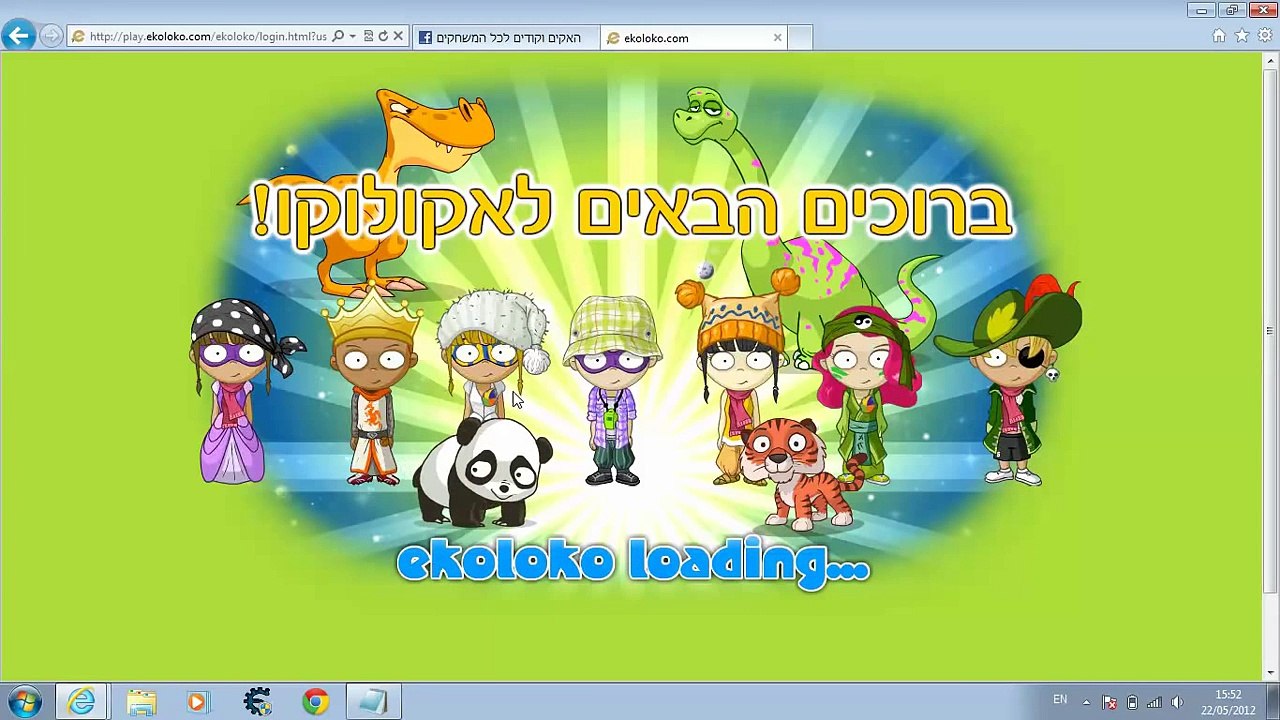Click the EN language indicator
This screenshot has height=720, width=1280.
(1060, 700)
